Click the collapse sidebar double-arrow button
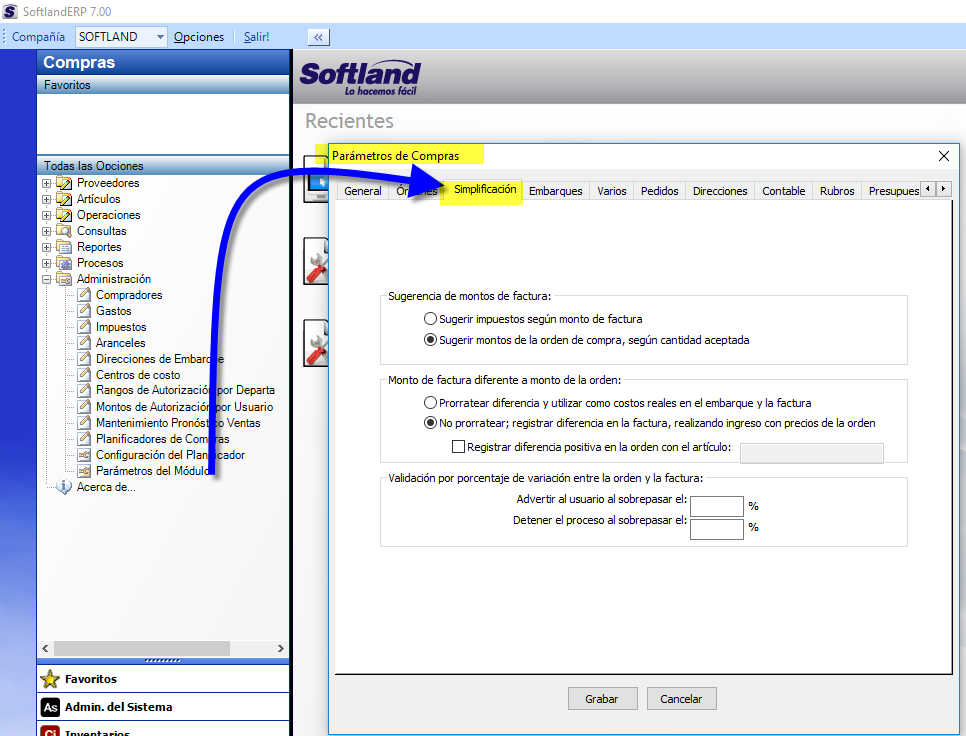 click(318, 37)
